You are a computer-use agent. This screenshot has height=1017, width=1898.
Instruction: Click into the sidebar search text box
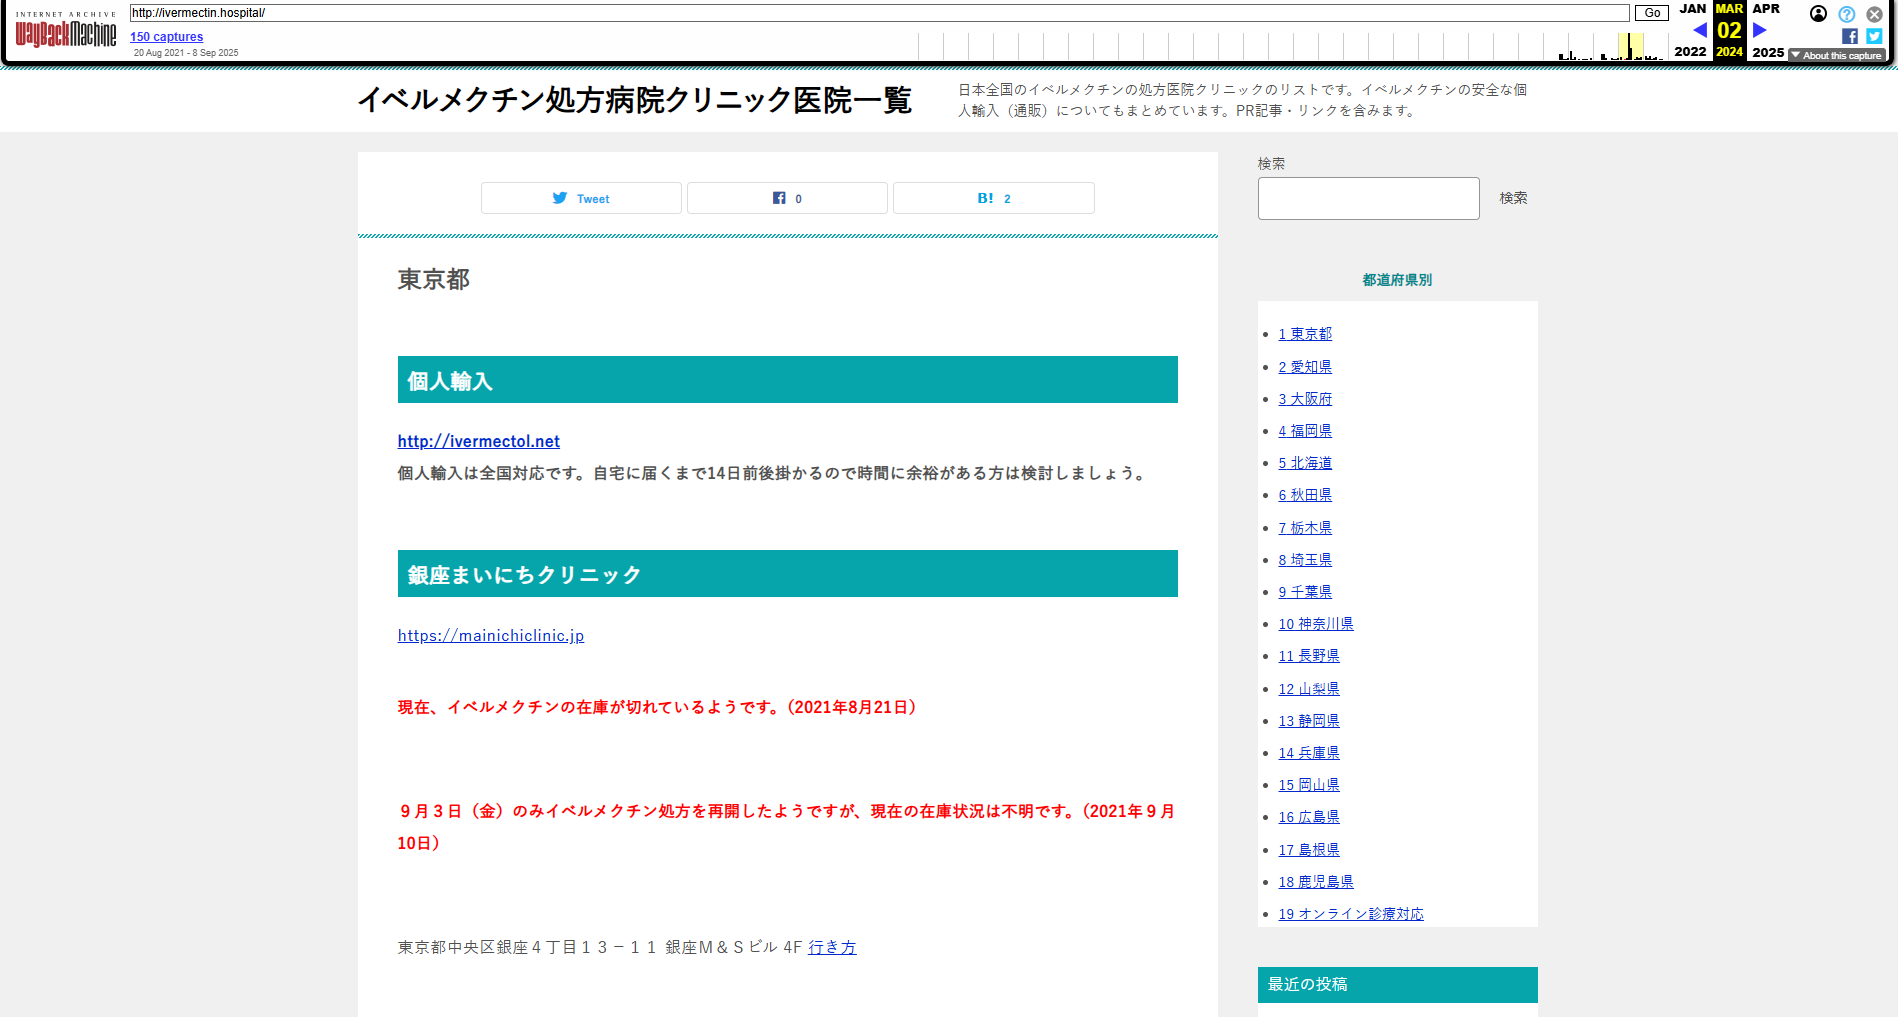point(1368,198)
